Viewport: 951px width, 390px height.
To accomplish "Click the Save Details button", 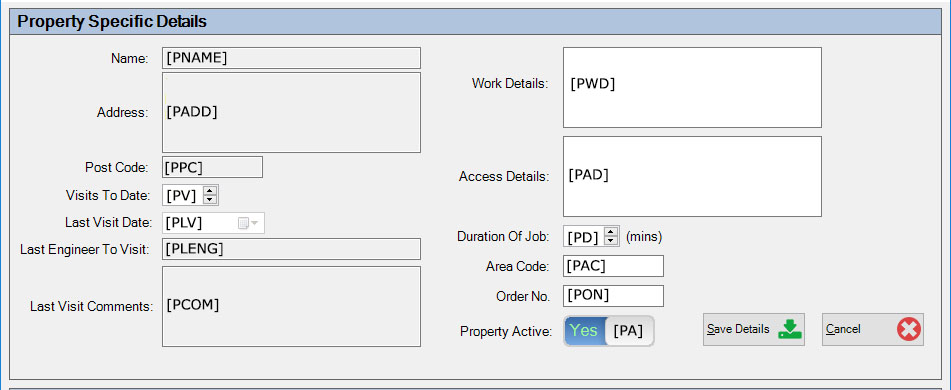I will point(754,329).
